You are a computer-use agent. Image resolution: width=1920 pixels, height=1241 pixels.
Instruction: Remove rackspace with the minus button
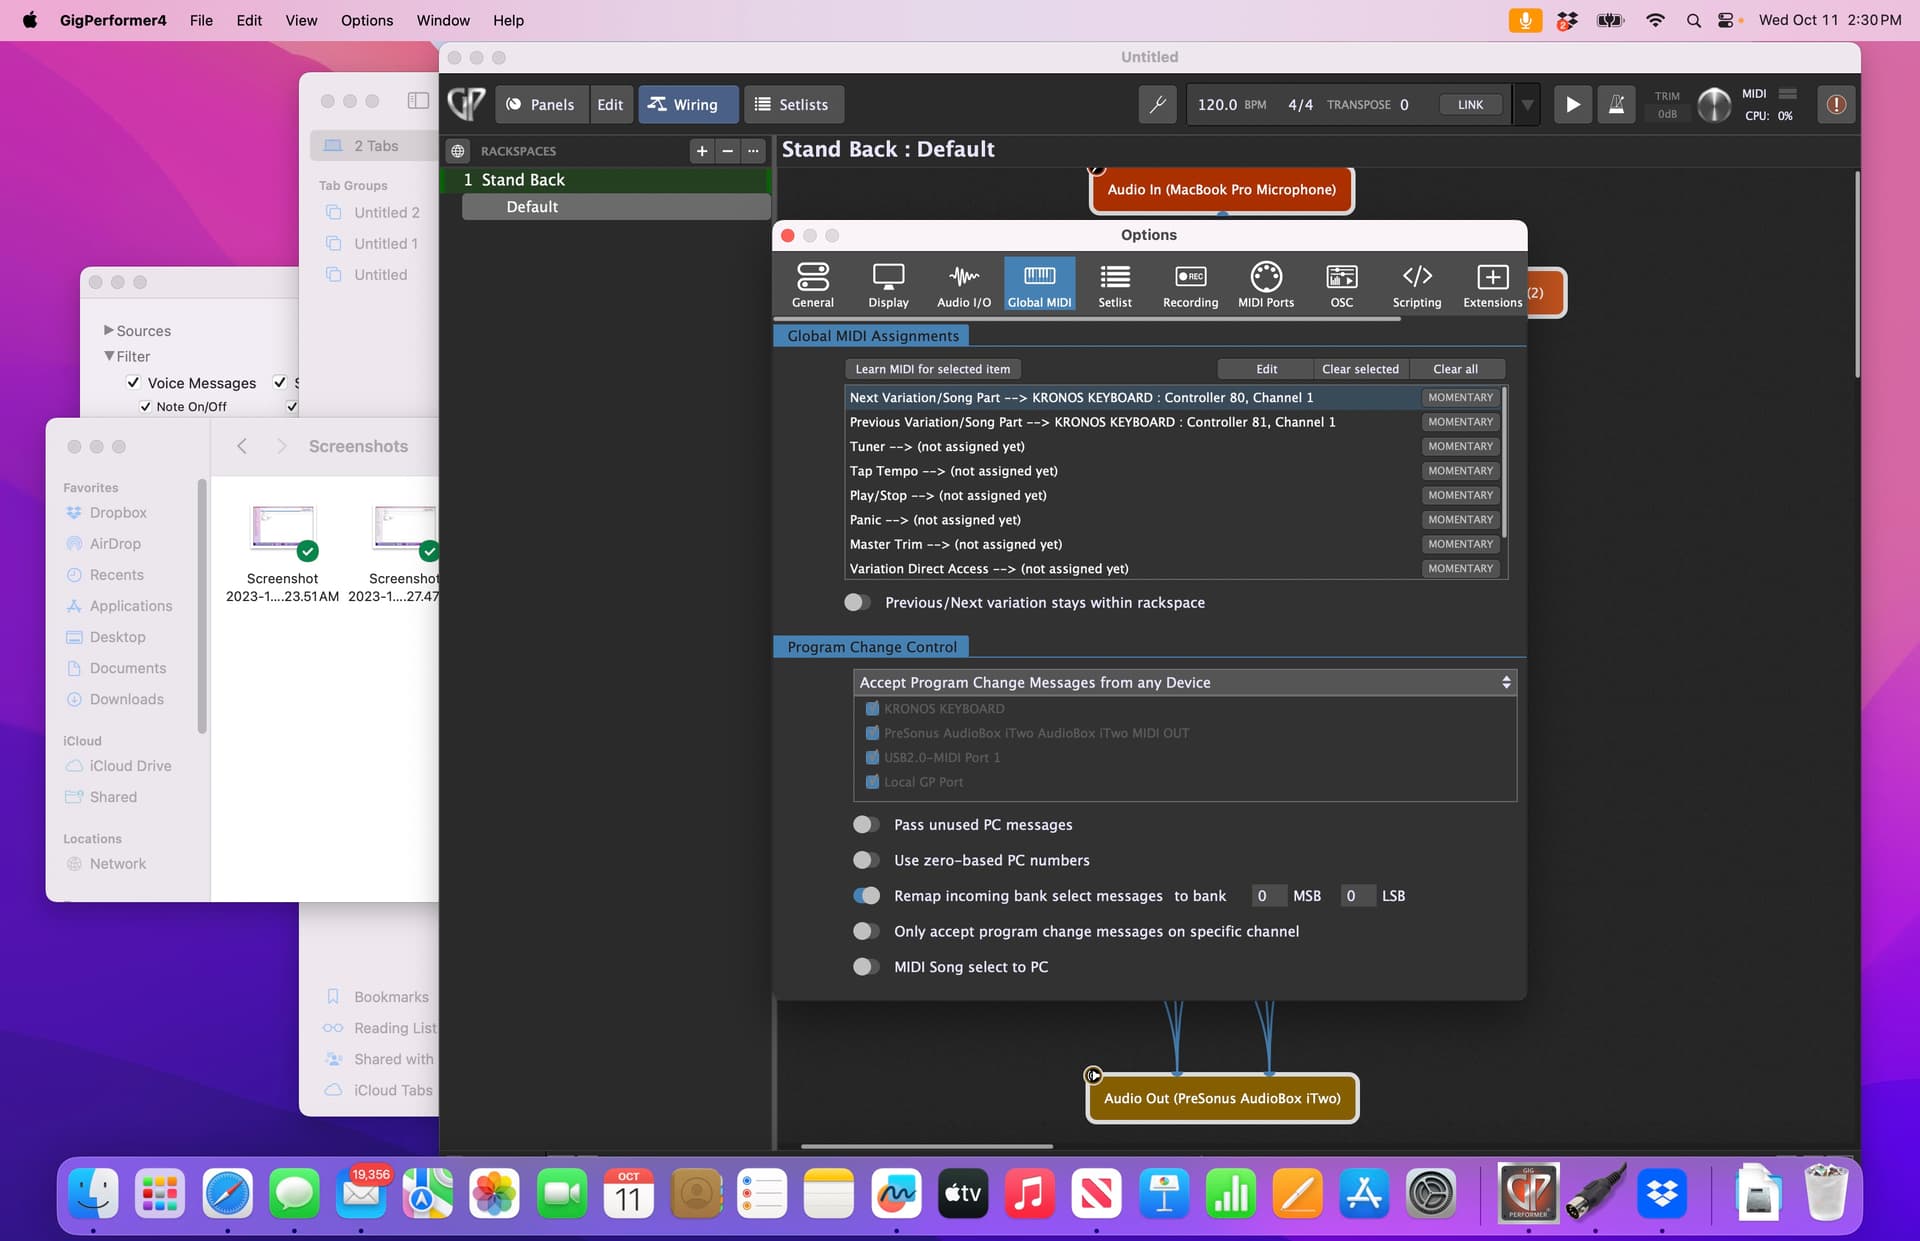pyautogui.click(x=728, y=151)
